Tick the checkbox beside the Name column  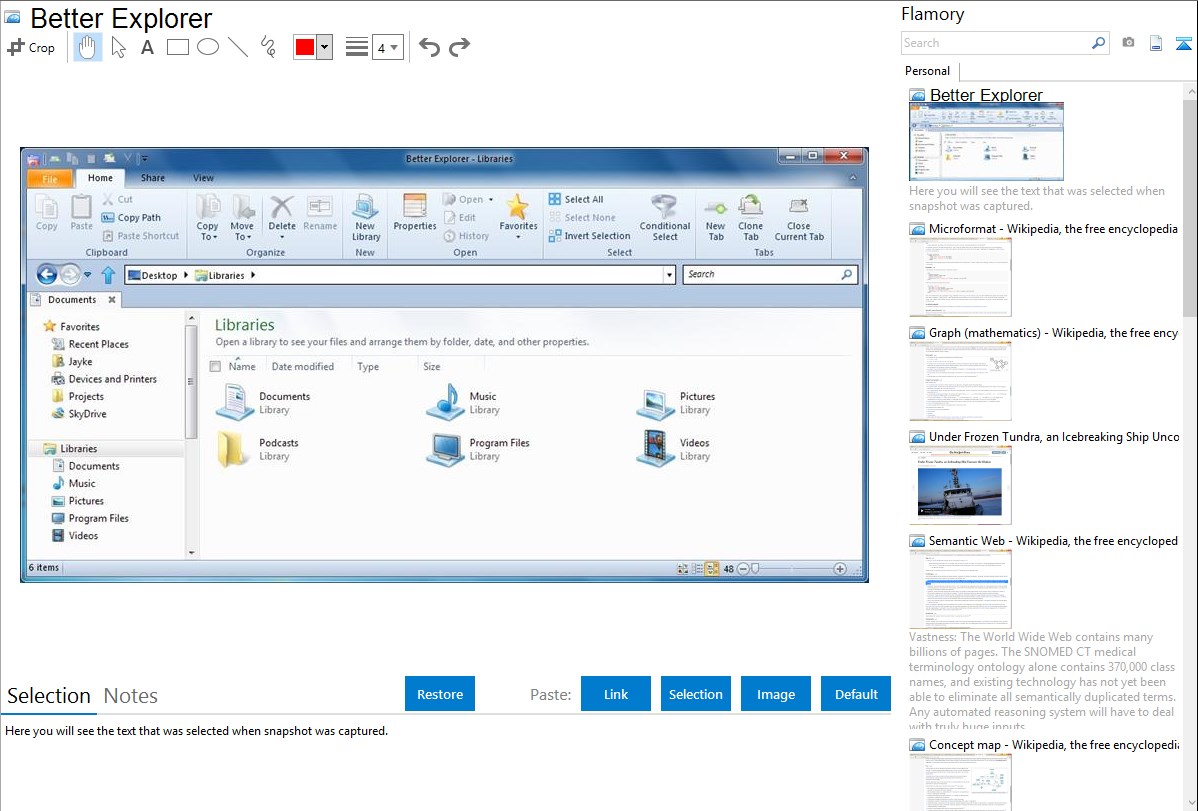pos(215,367)
